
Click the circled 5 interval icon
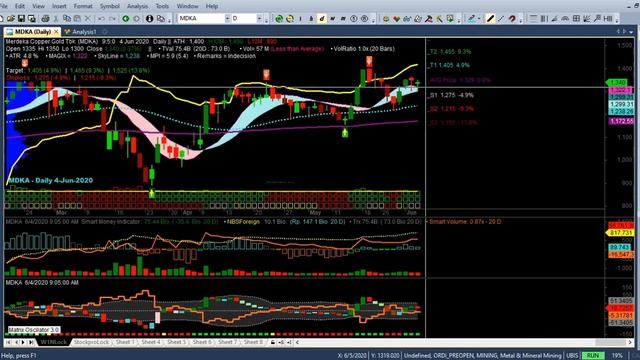[353, 18]
